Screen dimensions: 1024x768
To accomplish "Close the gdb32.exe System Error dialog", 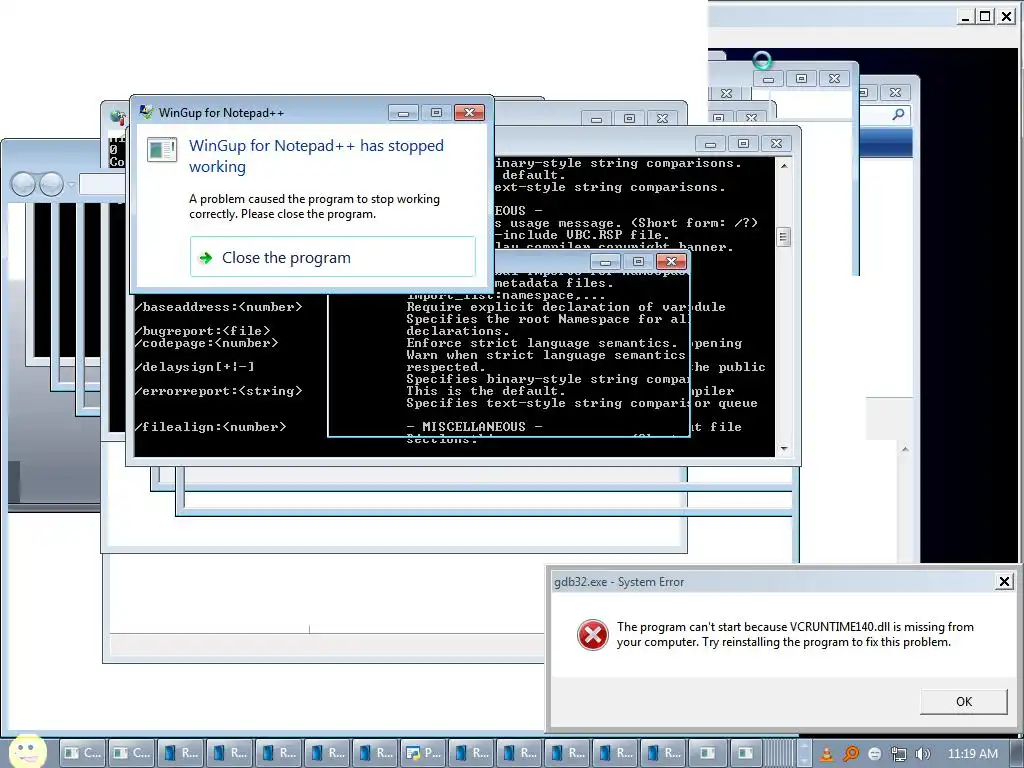I will (x=1004, y=581).
